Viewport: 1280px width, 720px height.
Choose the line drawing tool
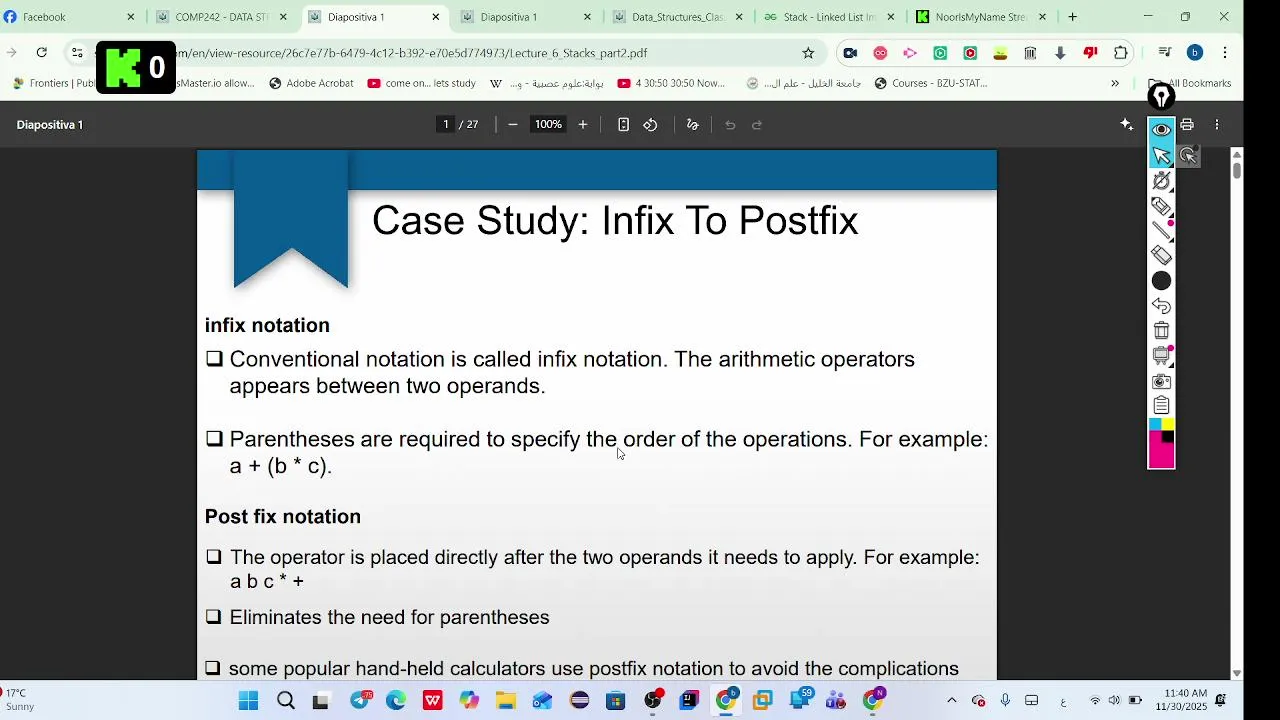pos(1161,230)
